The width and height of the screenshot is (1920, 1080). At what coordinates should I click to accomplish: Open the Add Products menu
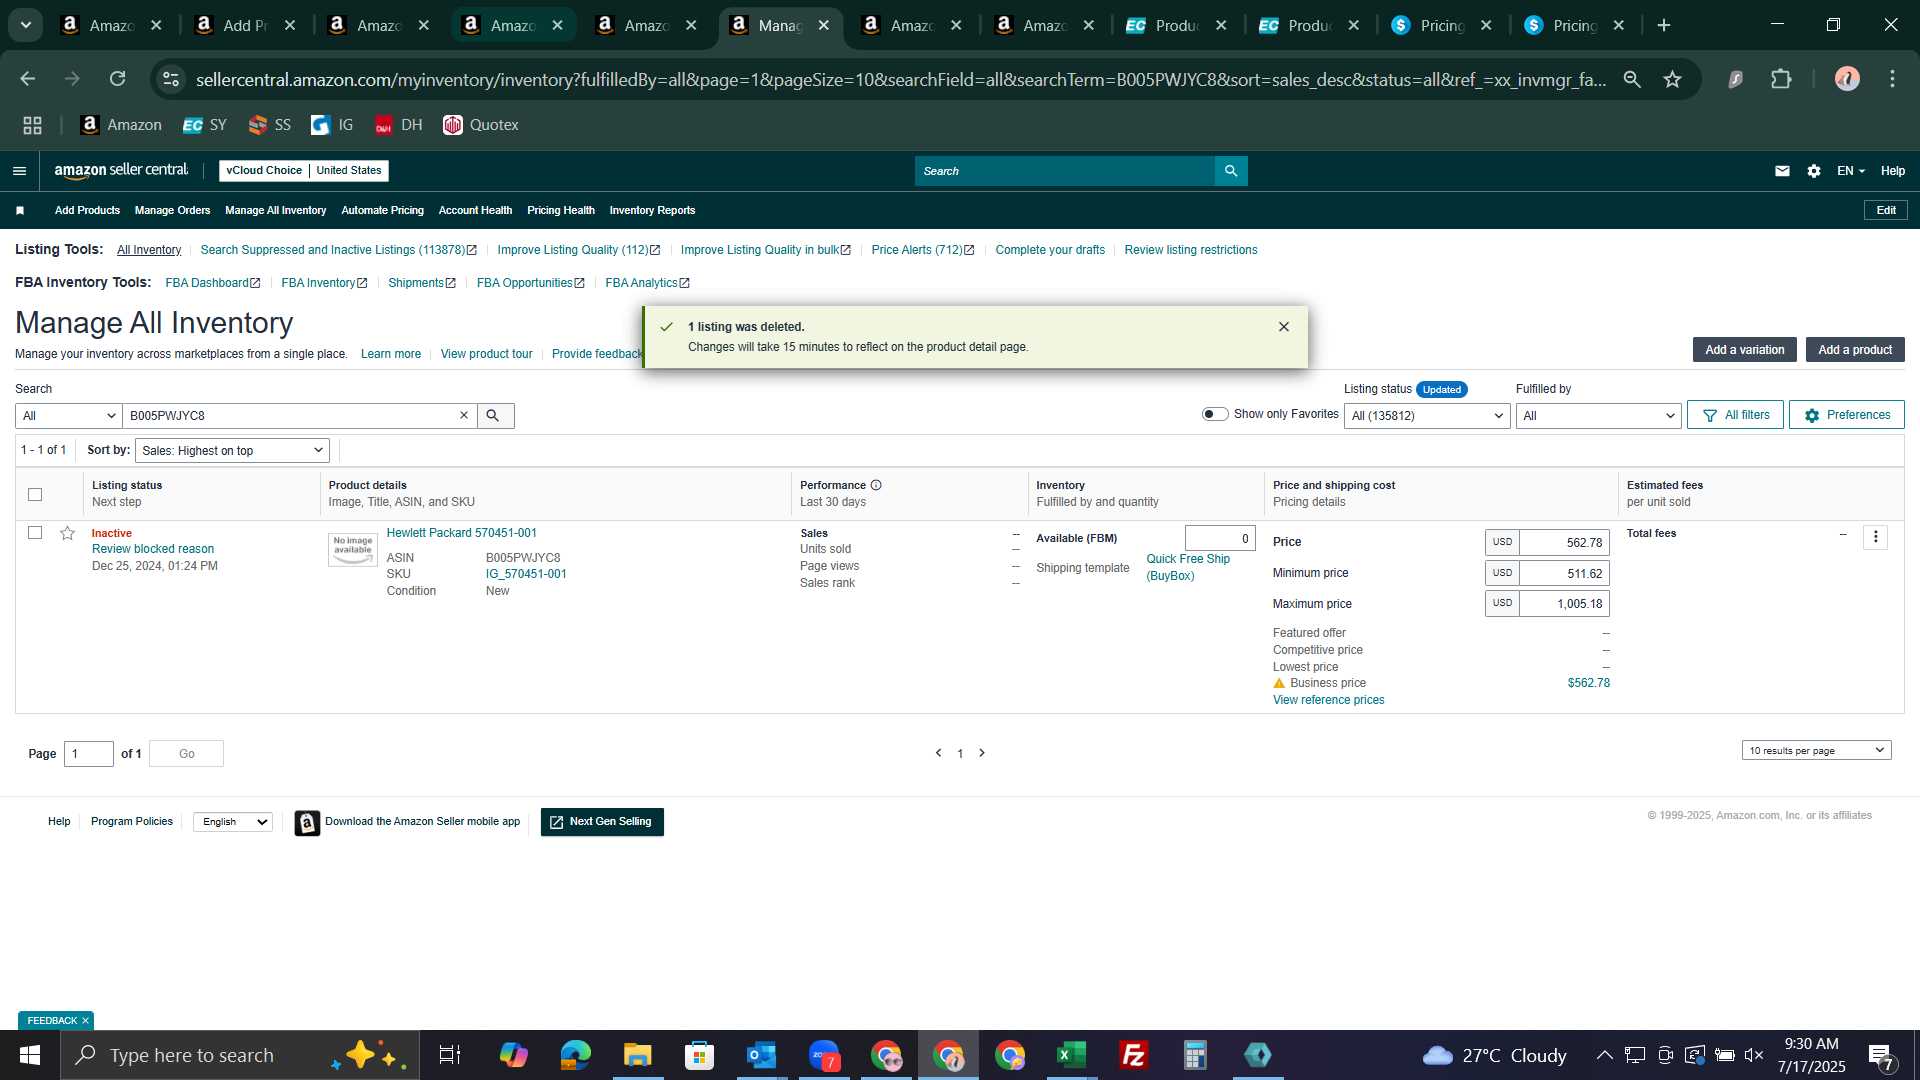[x=87, y=211]
